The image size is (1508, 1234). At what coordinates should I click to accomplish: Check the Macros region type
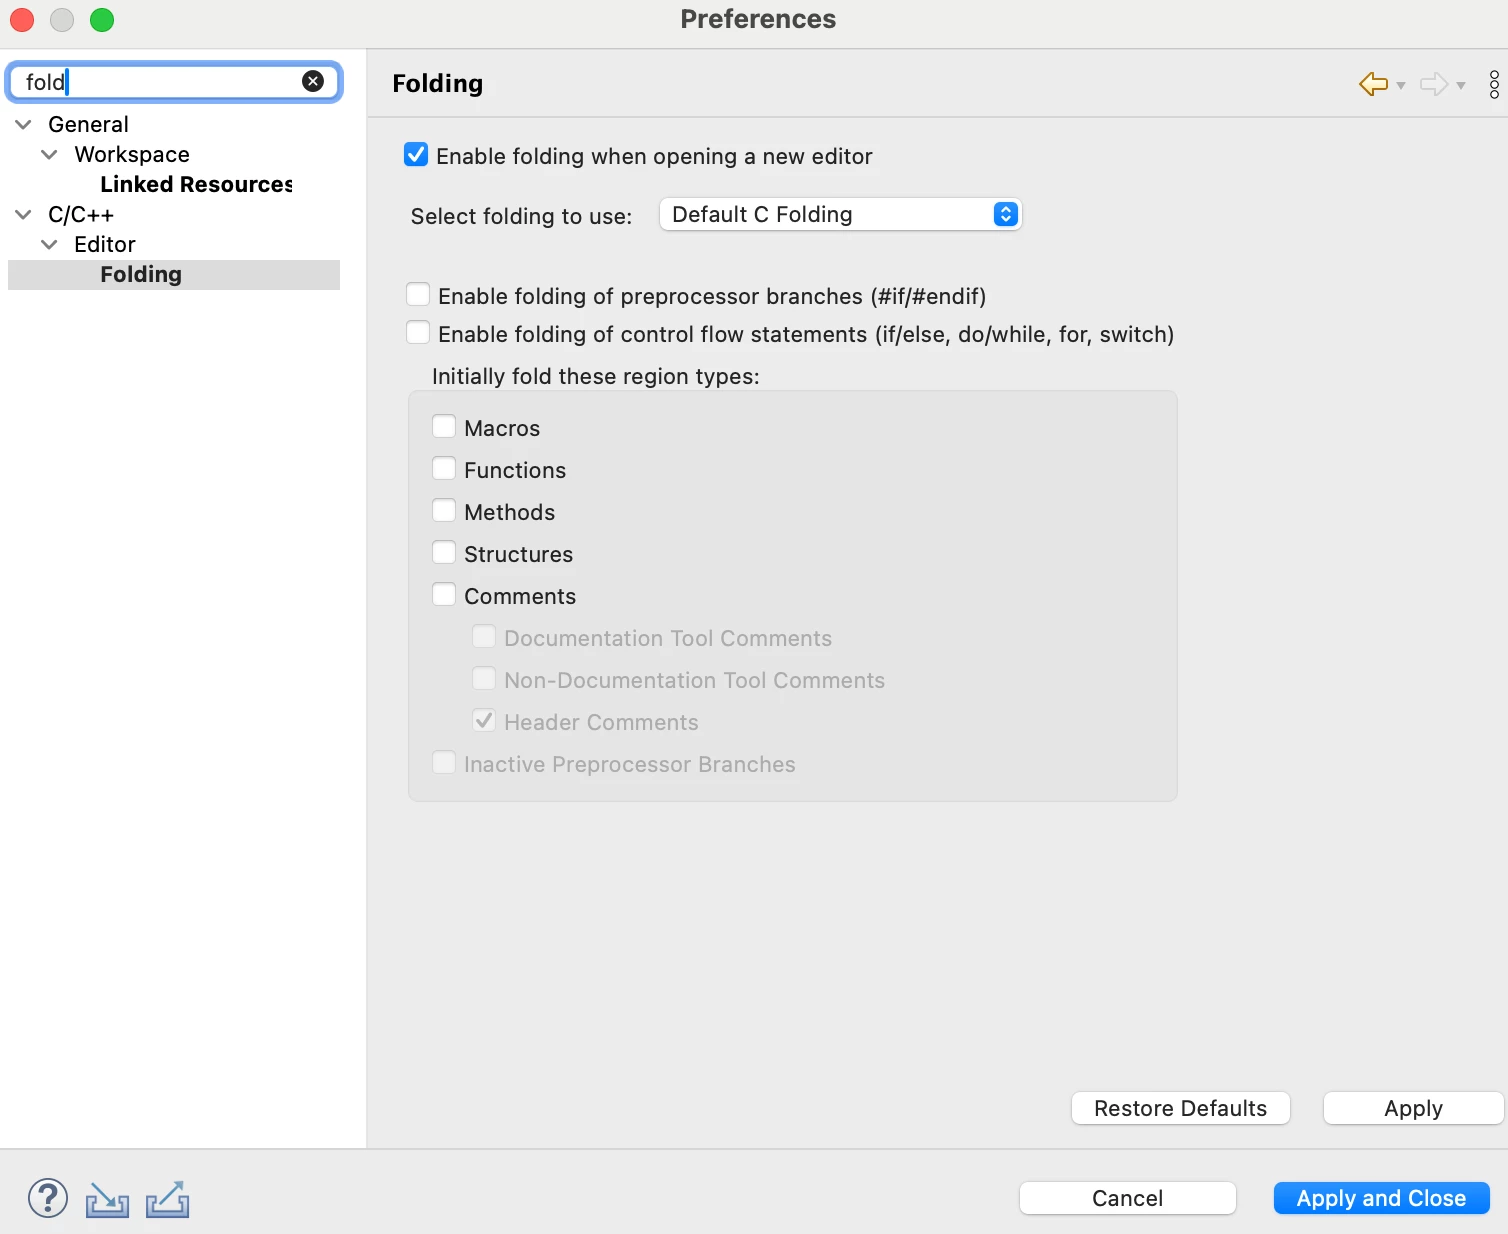point(444,427)
